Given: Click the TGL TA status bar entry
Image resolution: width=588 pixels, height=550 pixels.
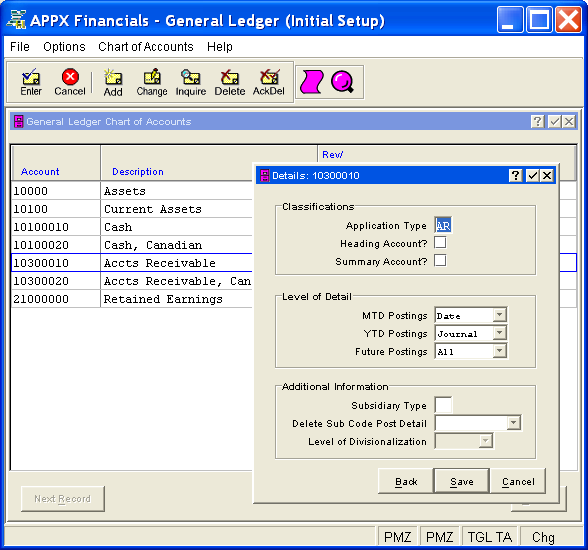Looking at the screenshot, I should pyautogui.click(x=490, y=537).
